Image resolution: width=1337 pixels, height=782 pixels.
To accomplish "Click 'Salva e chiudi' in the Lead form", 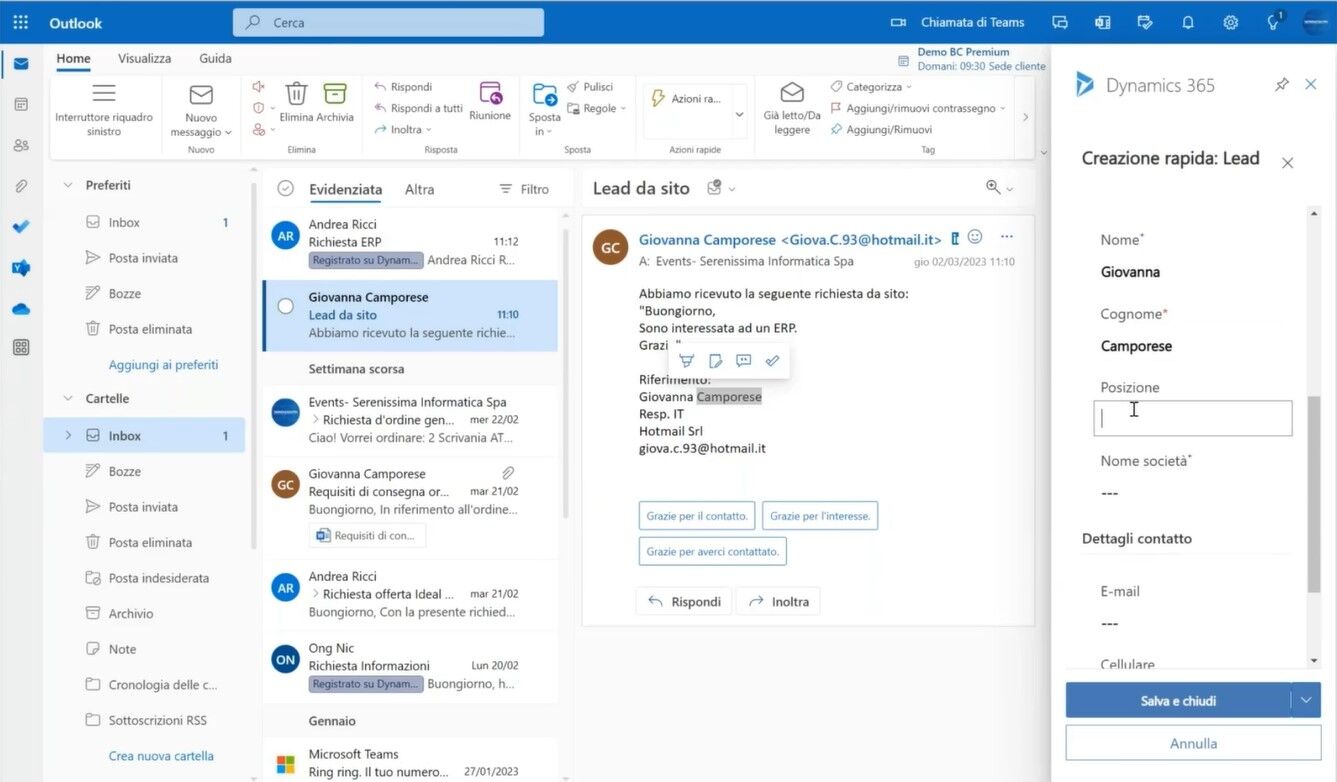I will point(1180,700).
